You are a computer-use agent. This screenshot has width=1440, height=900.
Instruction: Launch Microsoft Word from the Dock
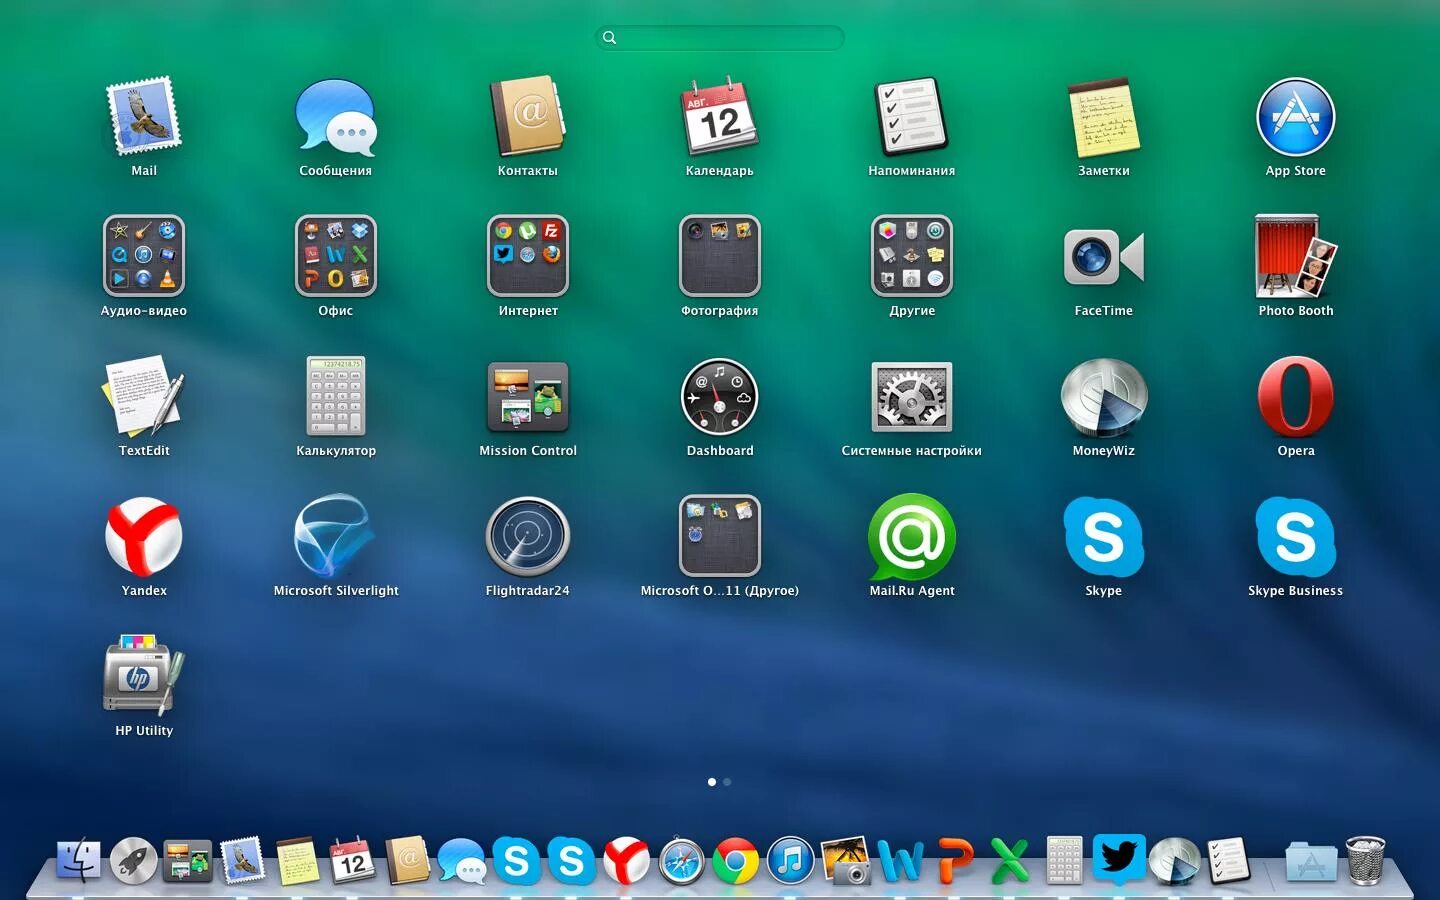click(901, 861)
